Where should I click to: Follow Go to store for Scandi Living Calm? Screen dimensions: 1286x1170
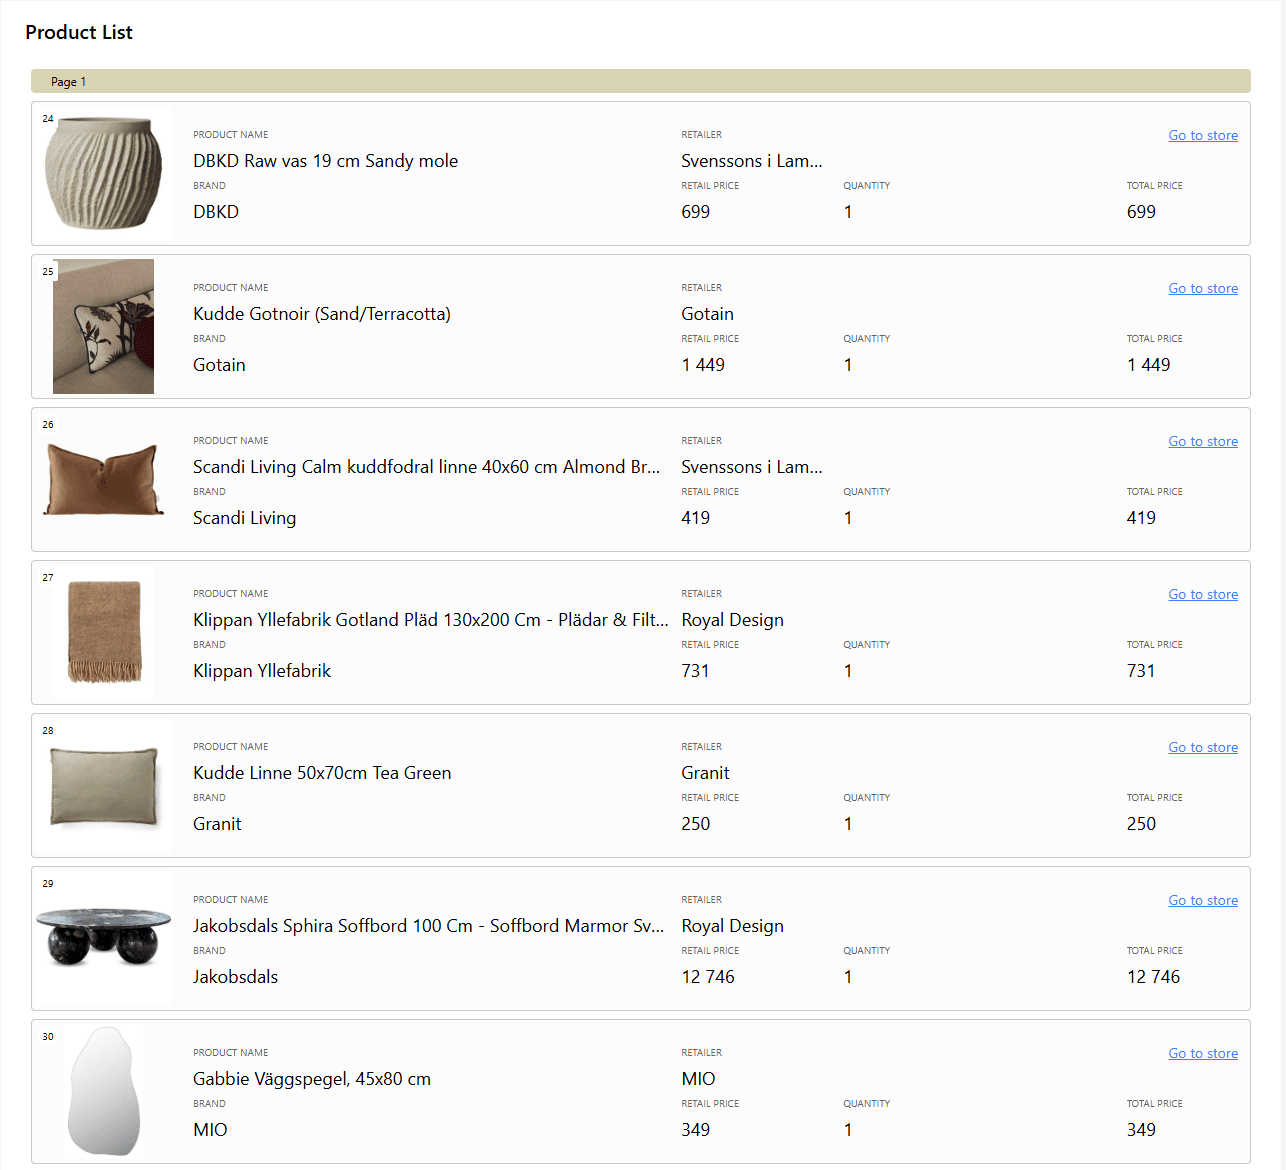1202,441
